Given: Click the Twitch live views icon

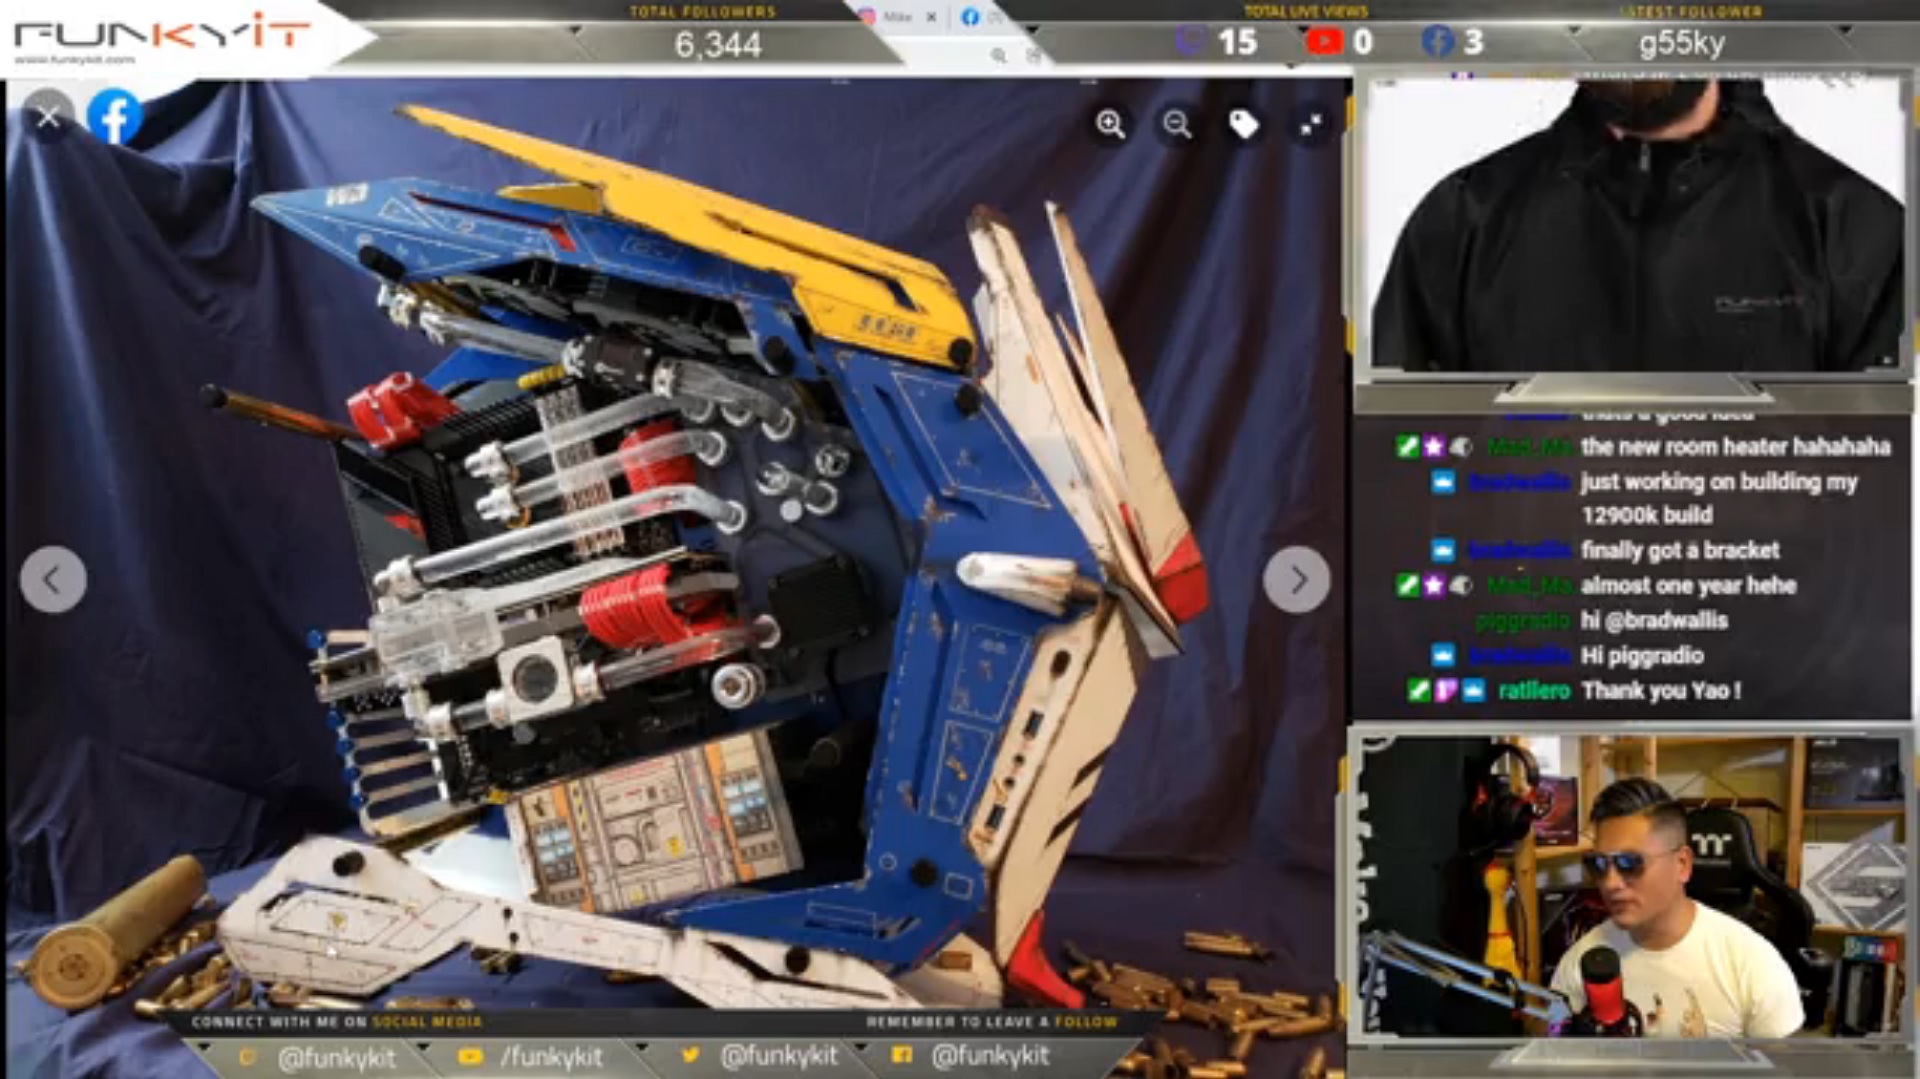Looking at the screenshot, I should [x=1189, y=41].
